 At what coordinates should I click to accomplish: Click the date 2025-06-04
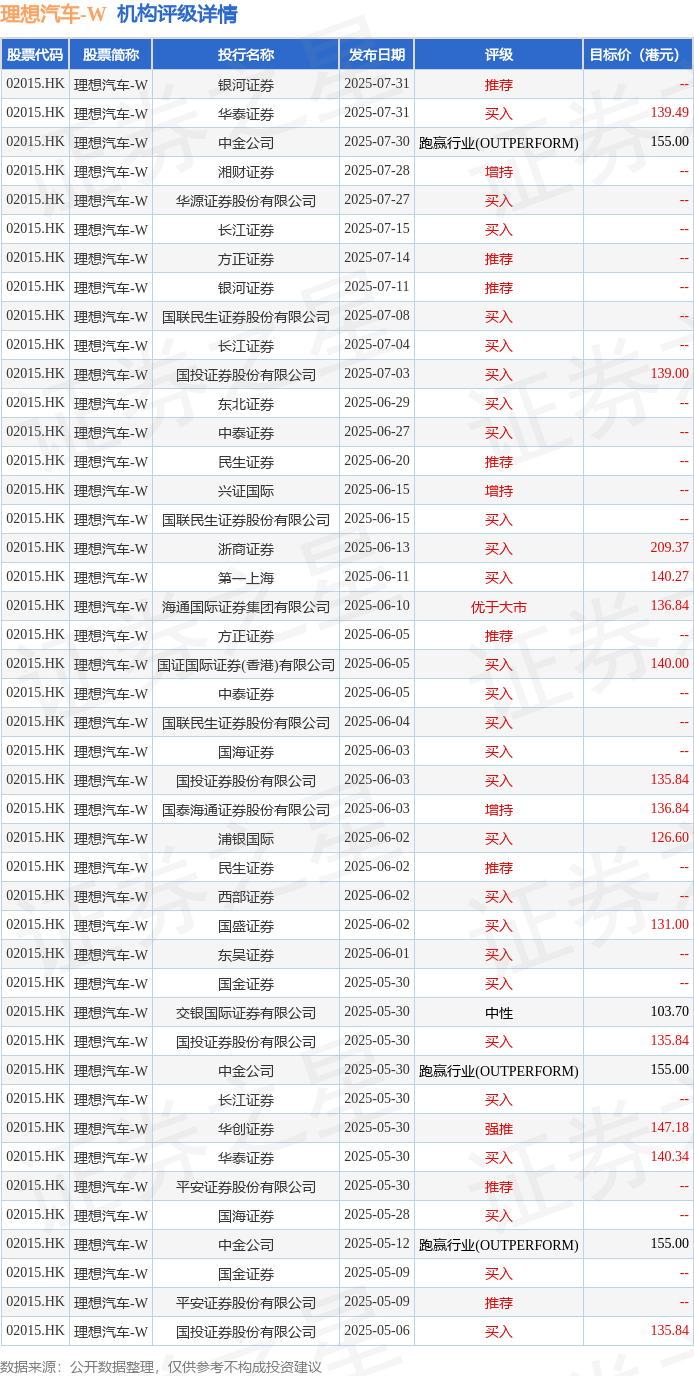(x=377, y=722)
